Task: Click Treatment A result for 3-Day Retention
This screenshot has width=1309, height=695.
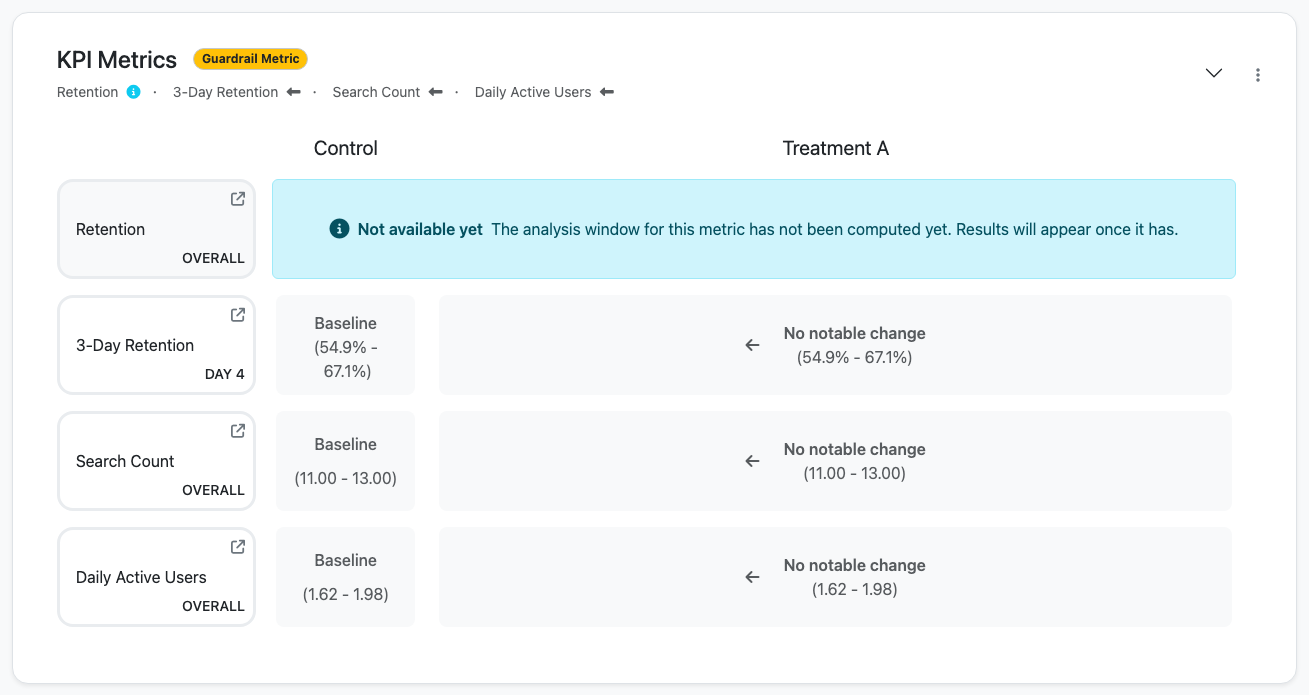Action: click(x=835, y=345)
